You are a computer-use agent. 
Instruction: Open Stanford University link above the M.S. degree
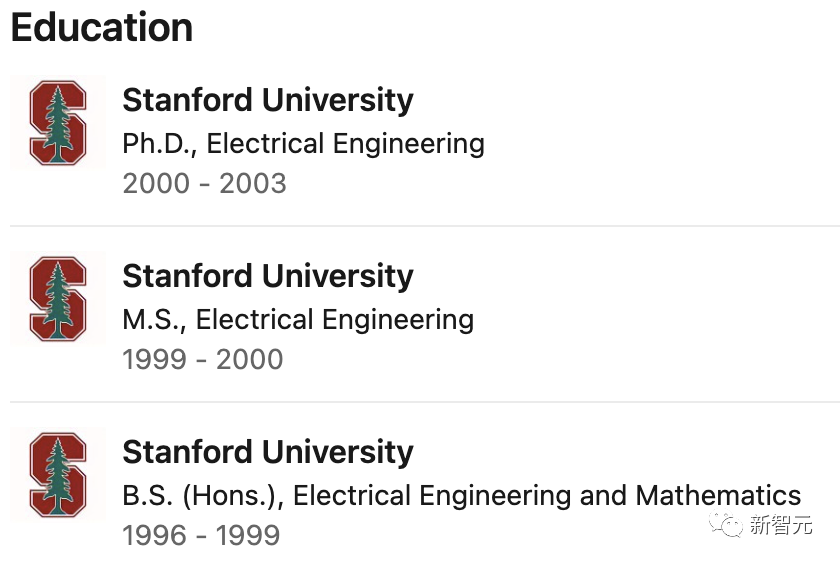tap(267, 276)
